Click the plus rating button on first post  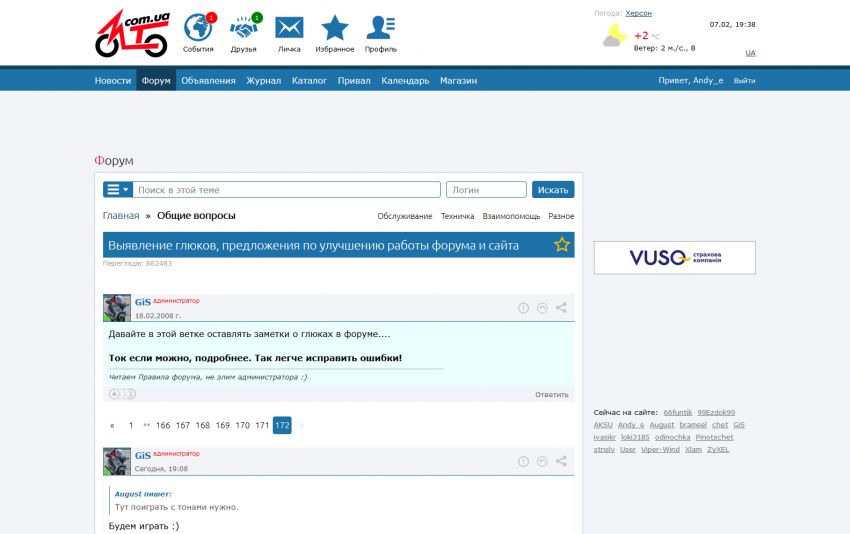(114, 394)
